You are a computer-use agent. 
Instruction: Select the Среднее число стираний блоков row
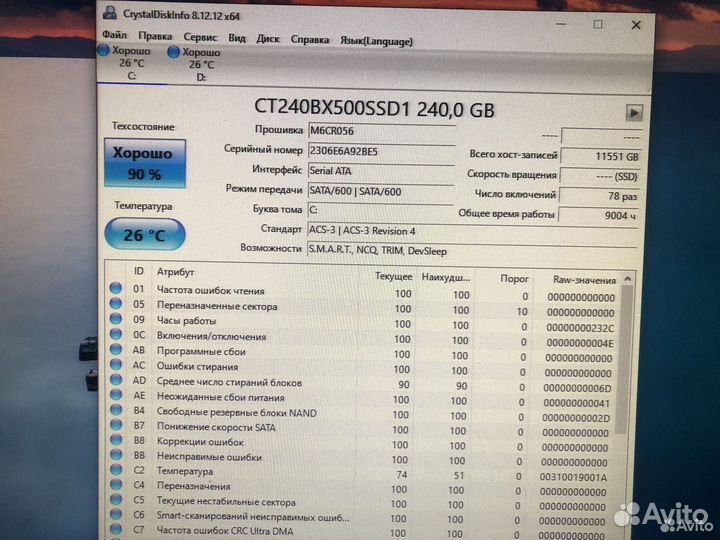[363, 384]
